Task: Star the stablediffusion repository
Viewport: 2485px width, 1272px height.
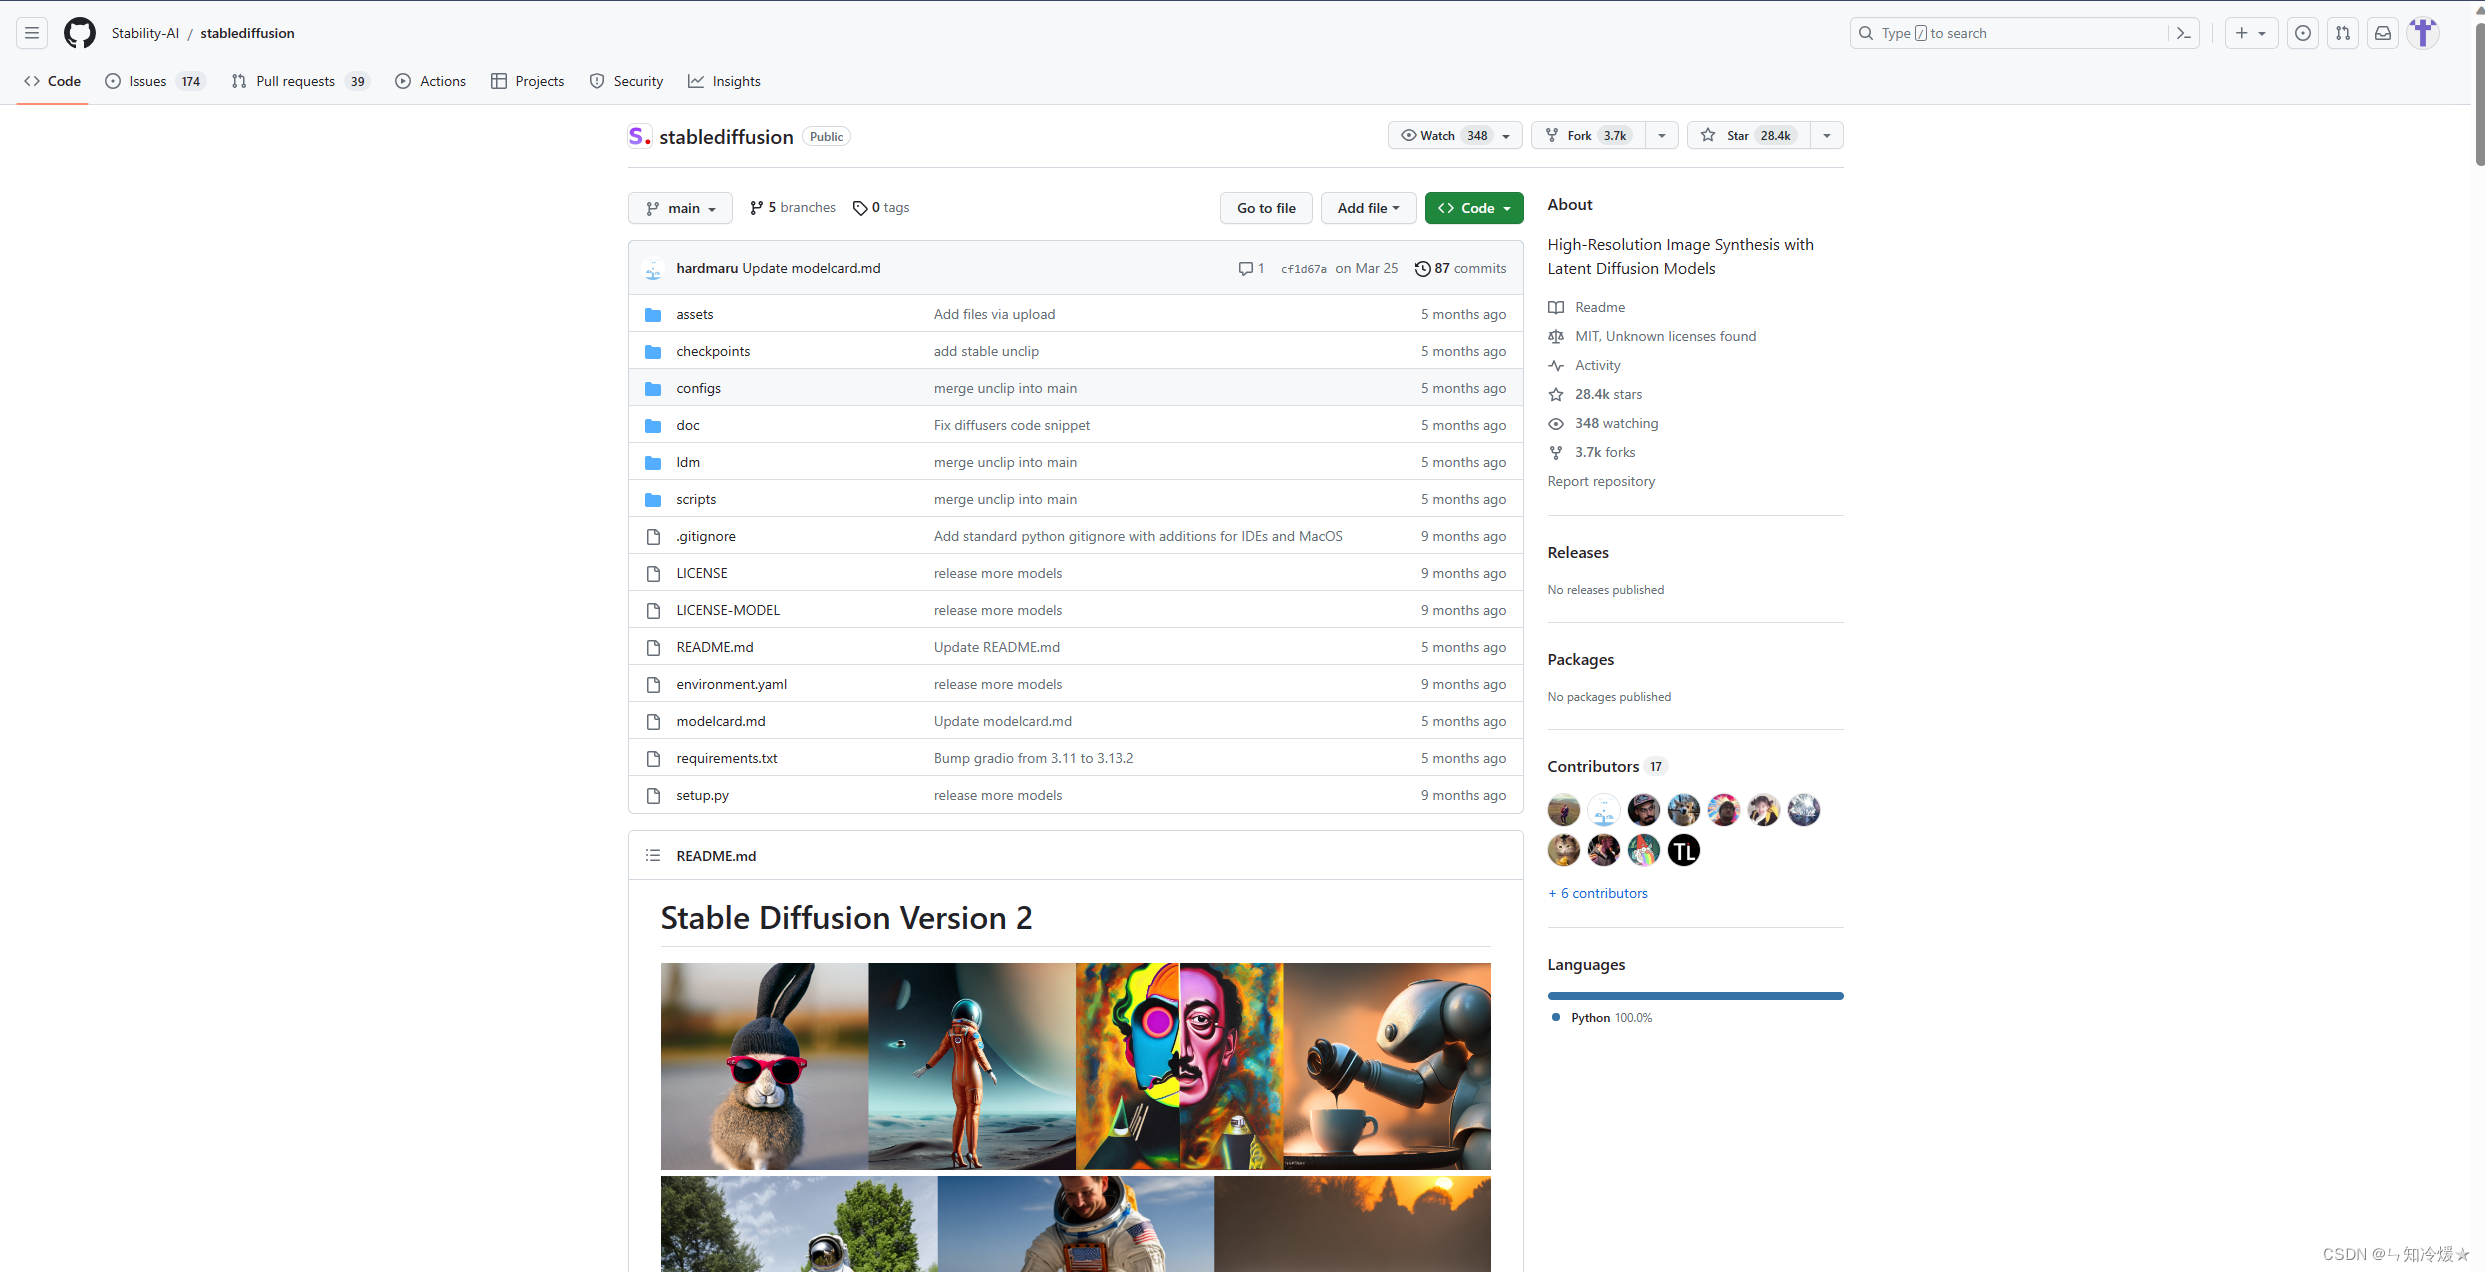Action: (1748, 135)
